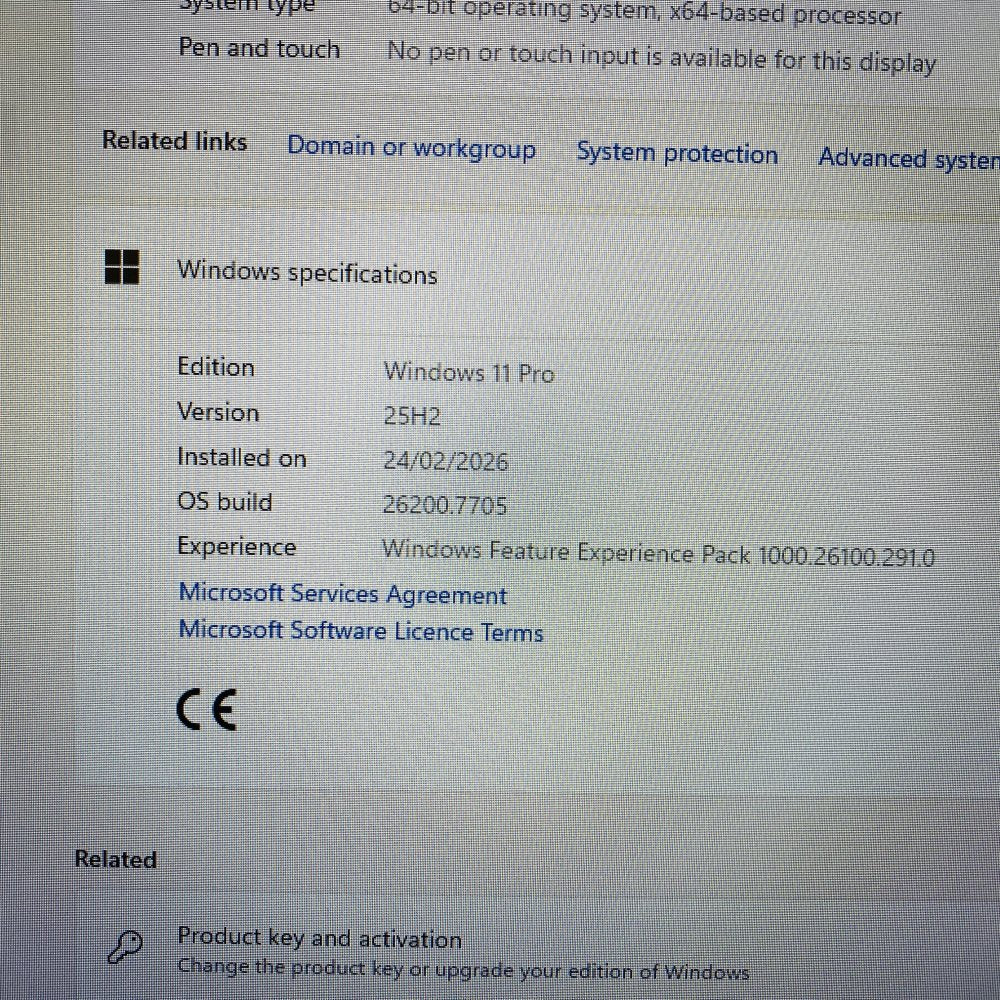Click the CE conformity mark

206,709
